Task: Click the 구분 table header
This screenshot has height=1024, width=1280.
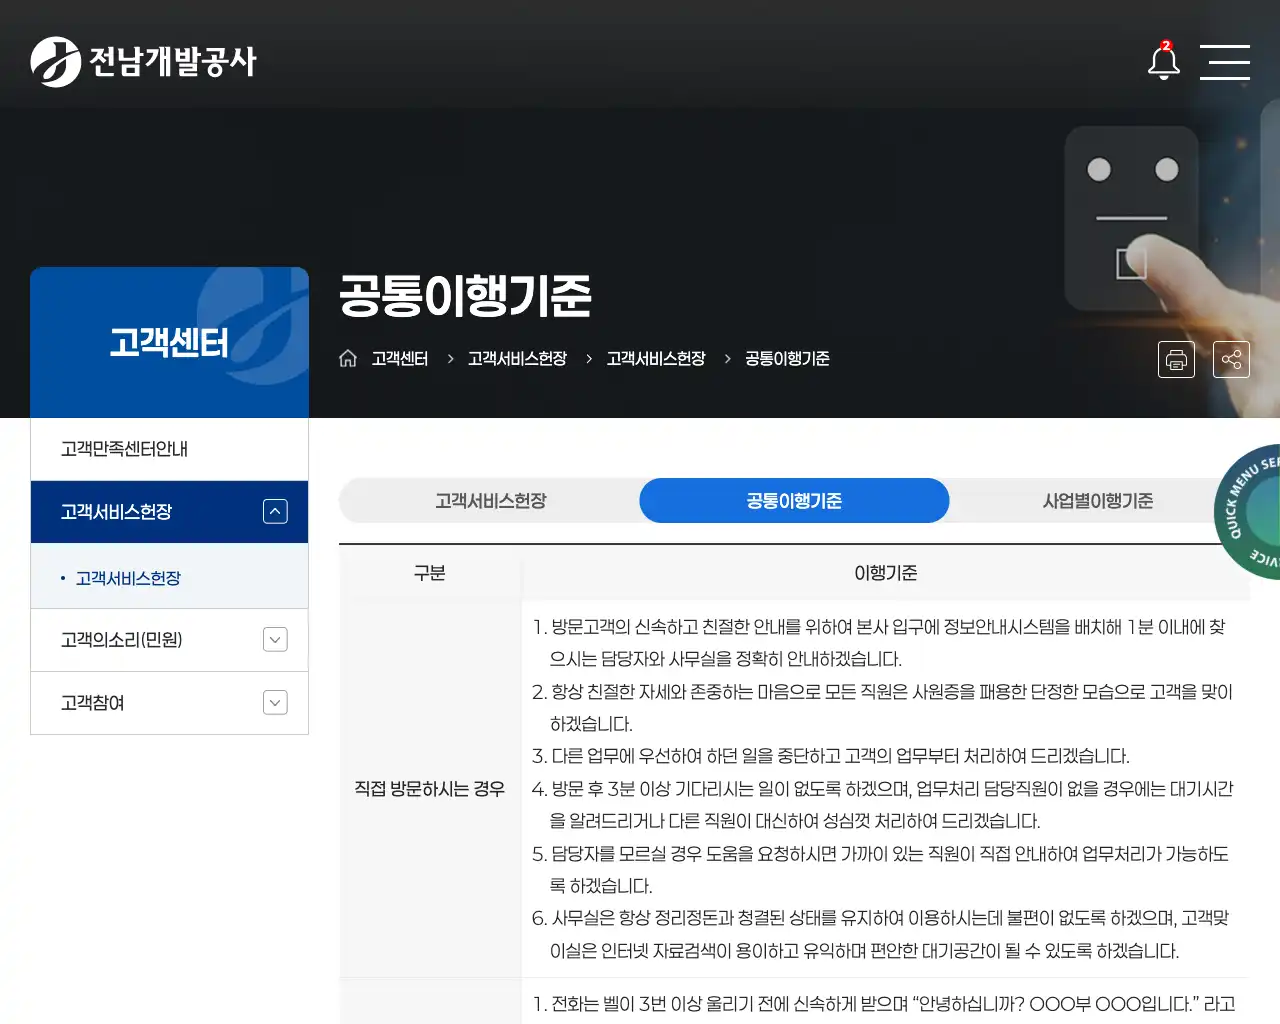Action: [430, 573]
